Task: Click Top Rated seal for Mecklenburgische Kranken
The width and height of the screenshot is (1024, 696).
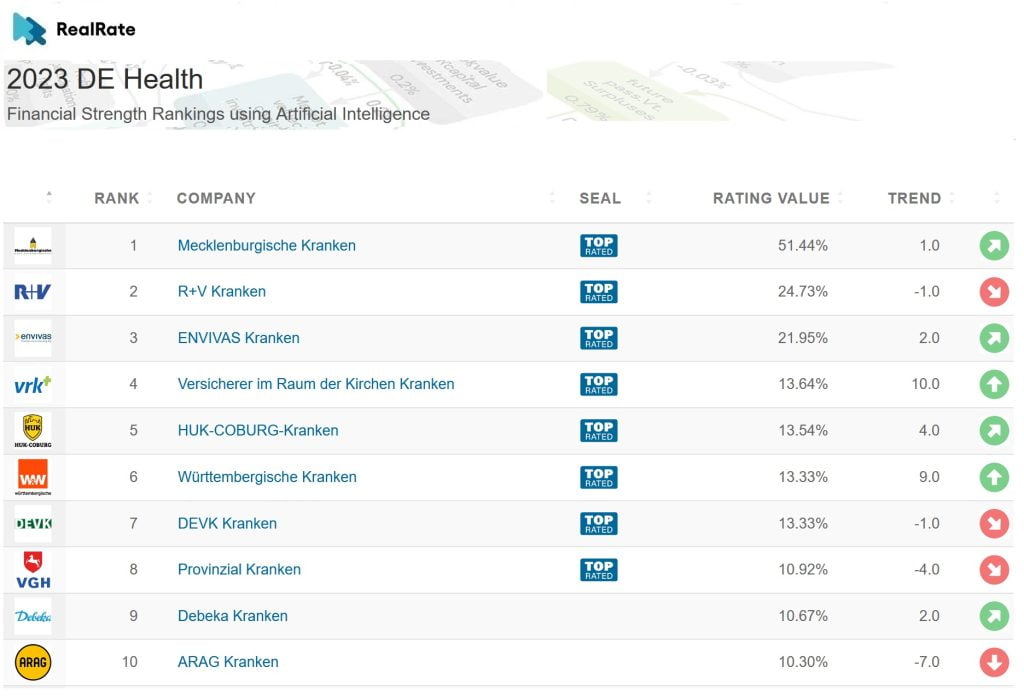Action: (598, 245)
